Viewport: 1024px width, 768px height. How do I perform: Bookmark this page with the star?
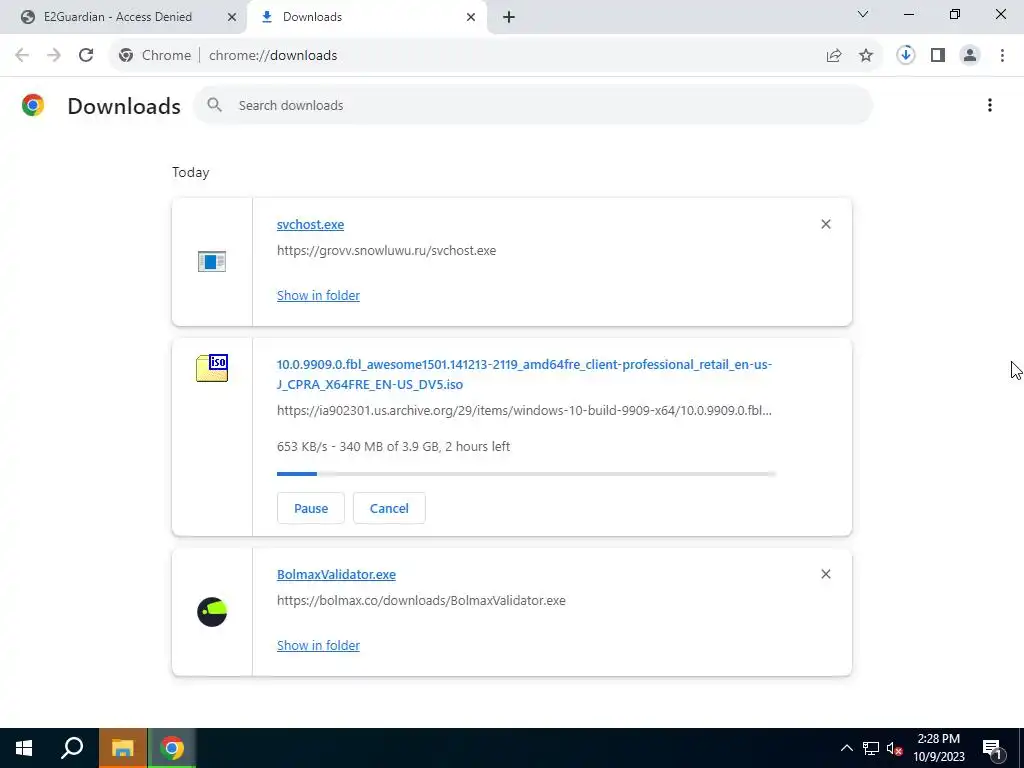tap(866, 55)
